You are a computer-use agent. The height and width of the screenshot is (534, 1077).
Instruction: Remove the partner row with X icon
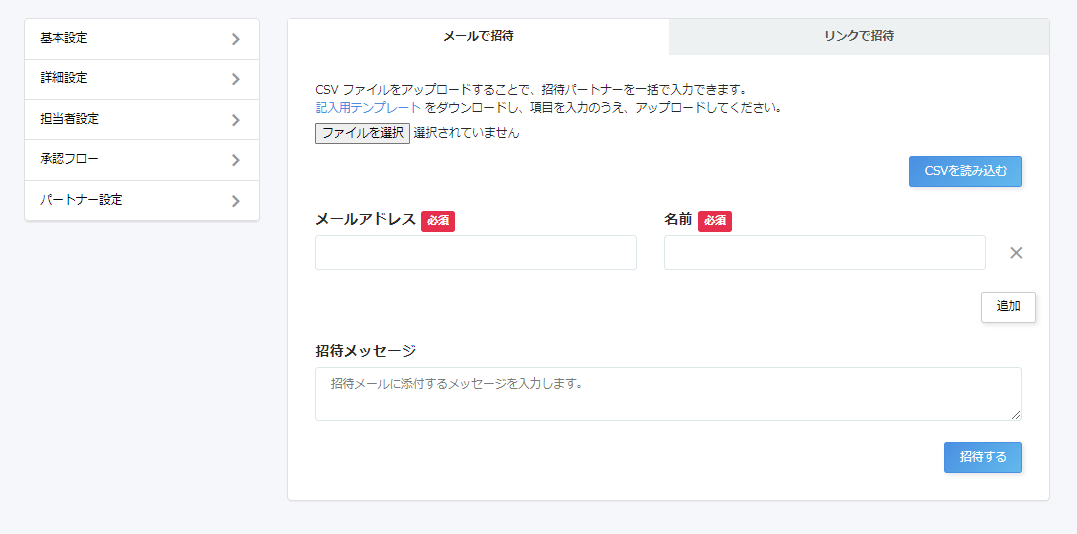point(1016,253)
